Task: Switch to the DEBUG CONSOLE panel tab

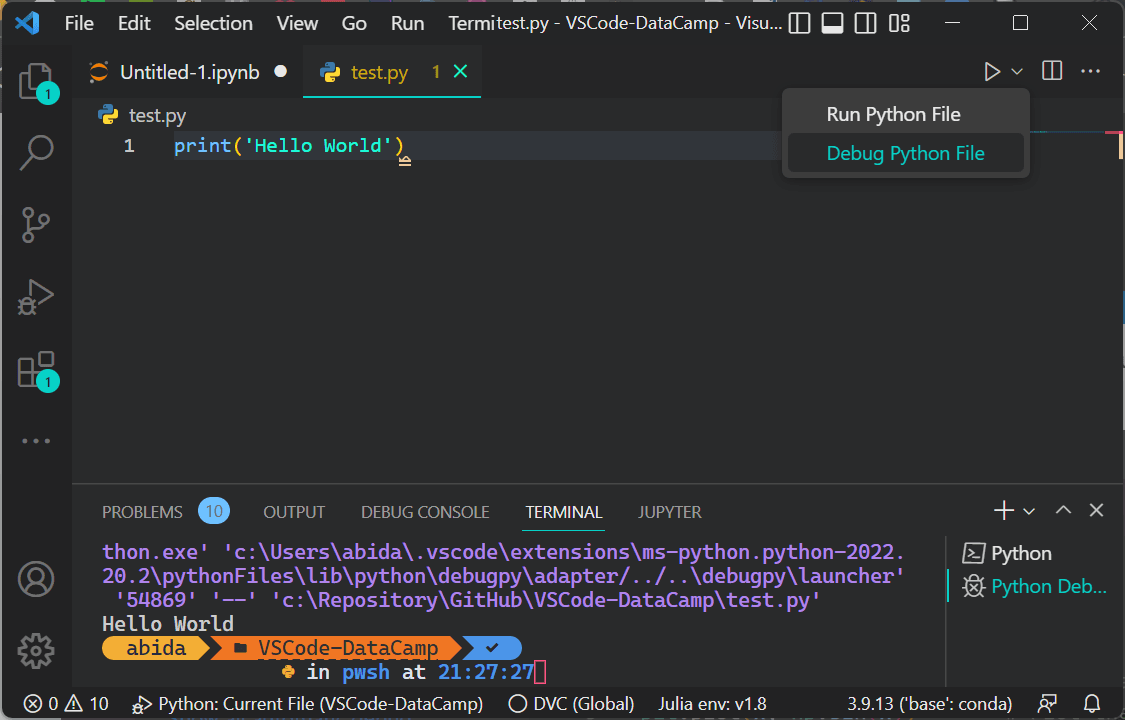Action: coord(425,512)
